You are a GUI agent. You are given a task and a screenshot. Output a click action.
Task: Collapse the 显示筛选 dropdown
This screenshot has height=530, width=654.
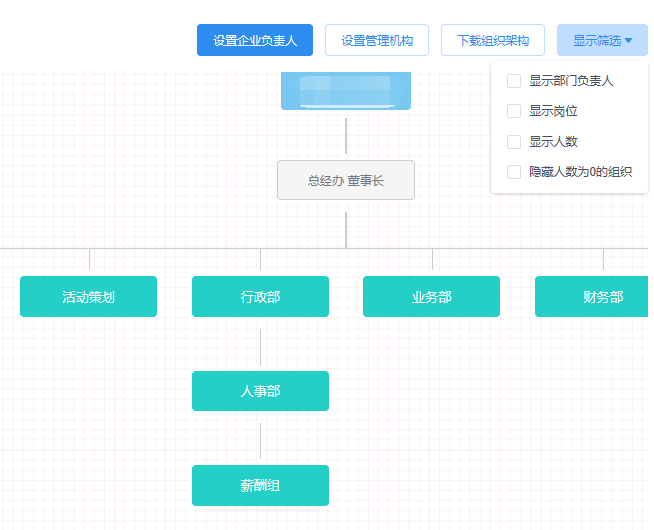602,40
